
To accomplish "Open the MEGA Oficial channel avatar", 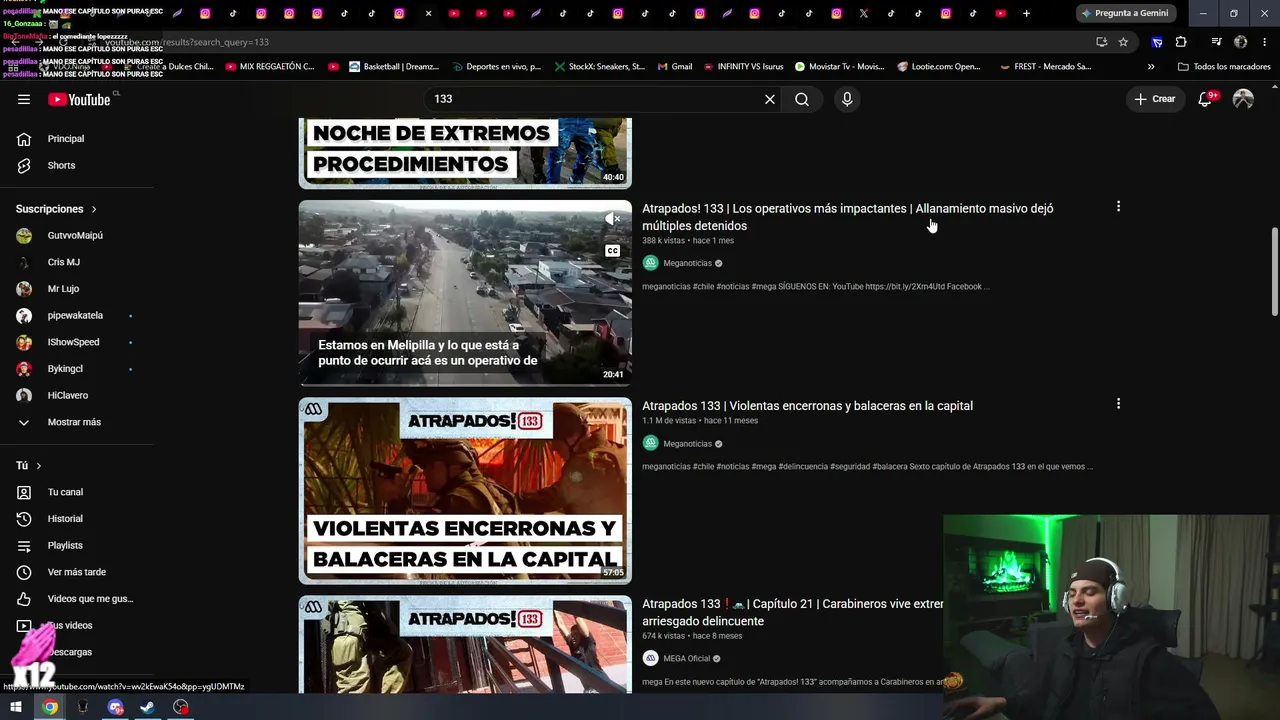I will point(650,658).
